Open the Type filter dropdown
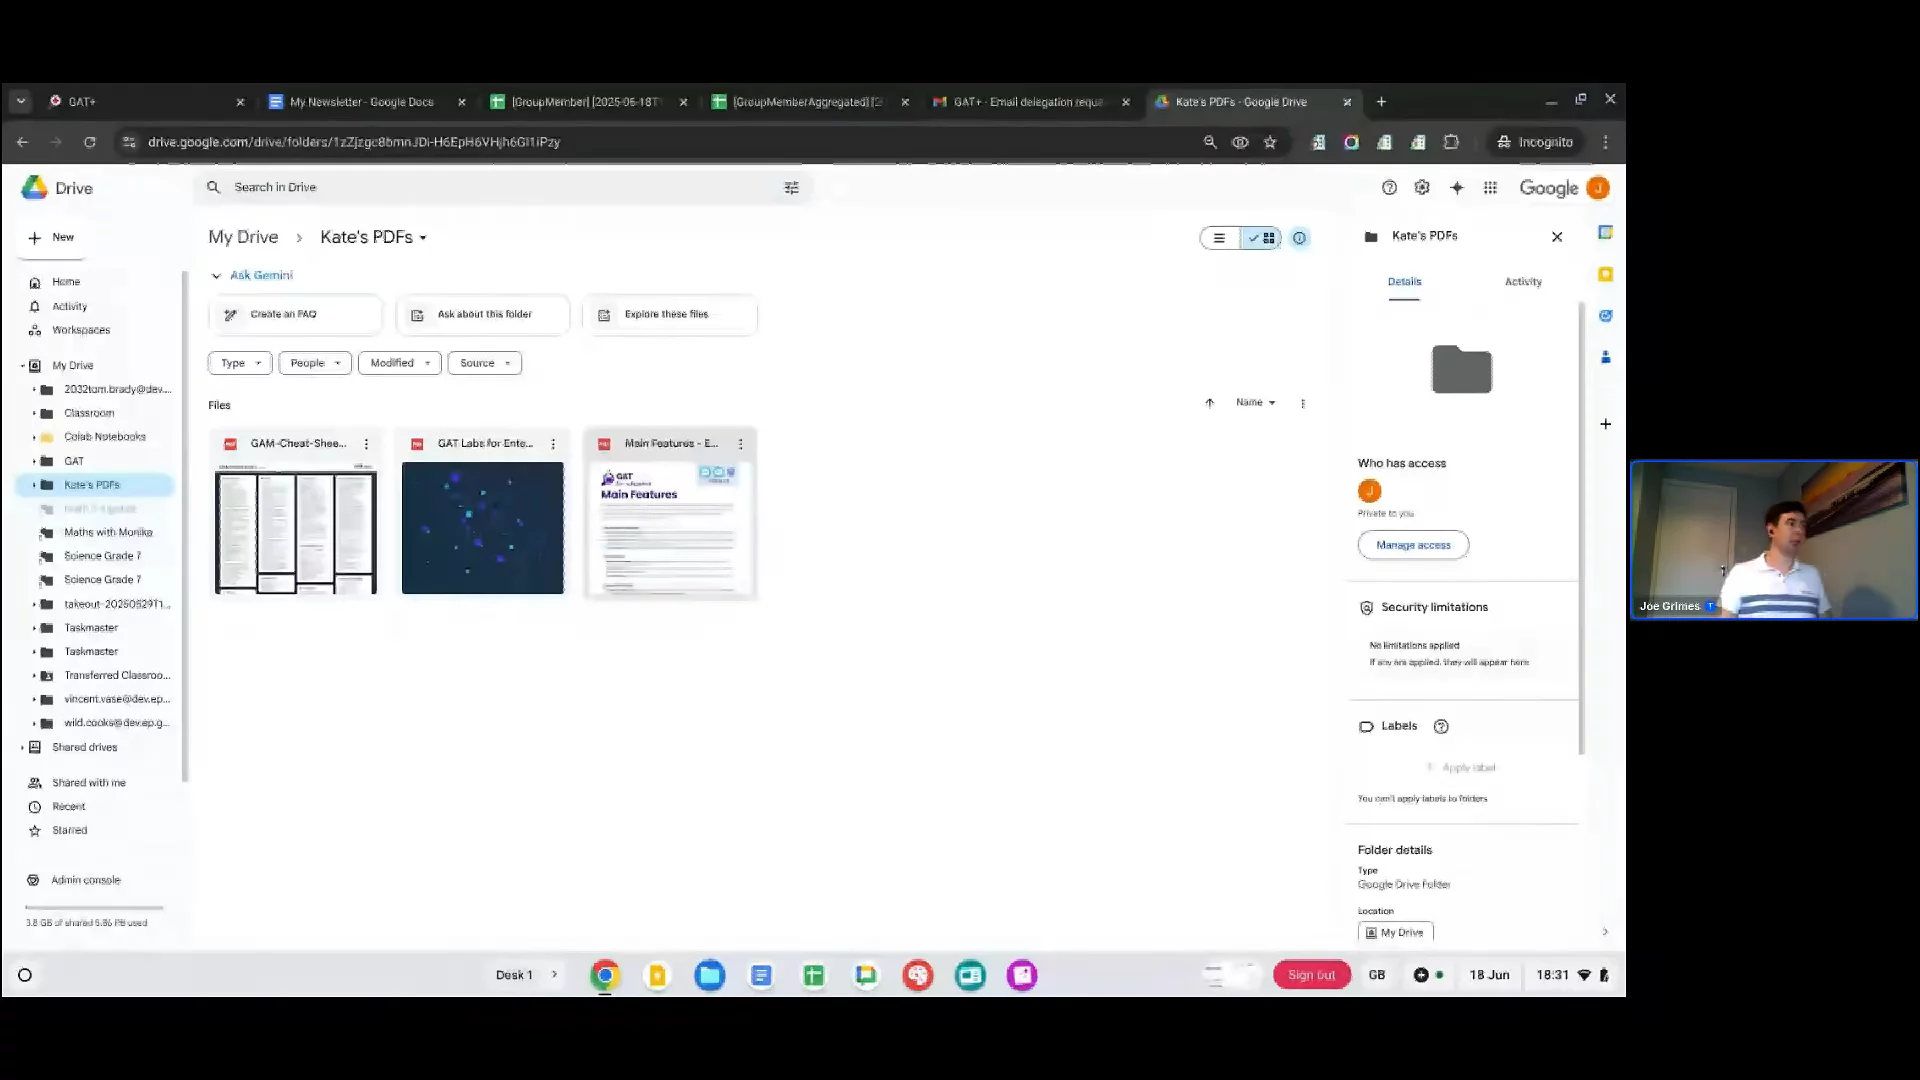The height and width of the screenshot is (1080, 1920). 240,363
